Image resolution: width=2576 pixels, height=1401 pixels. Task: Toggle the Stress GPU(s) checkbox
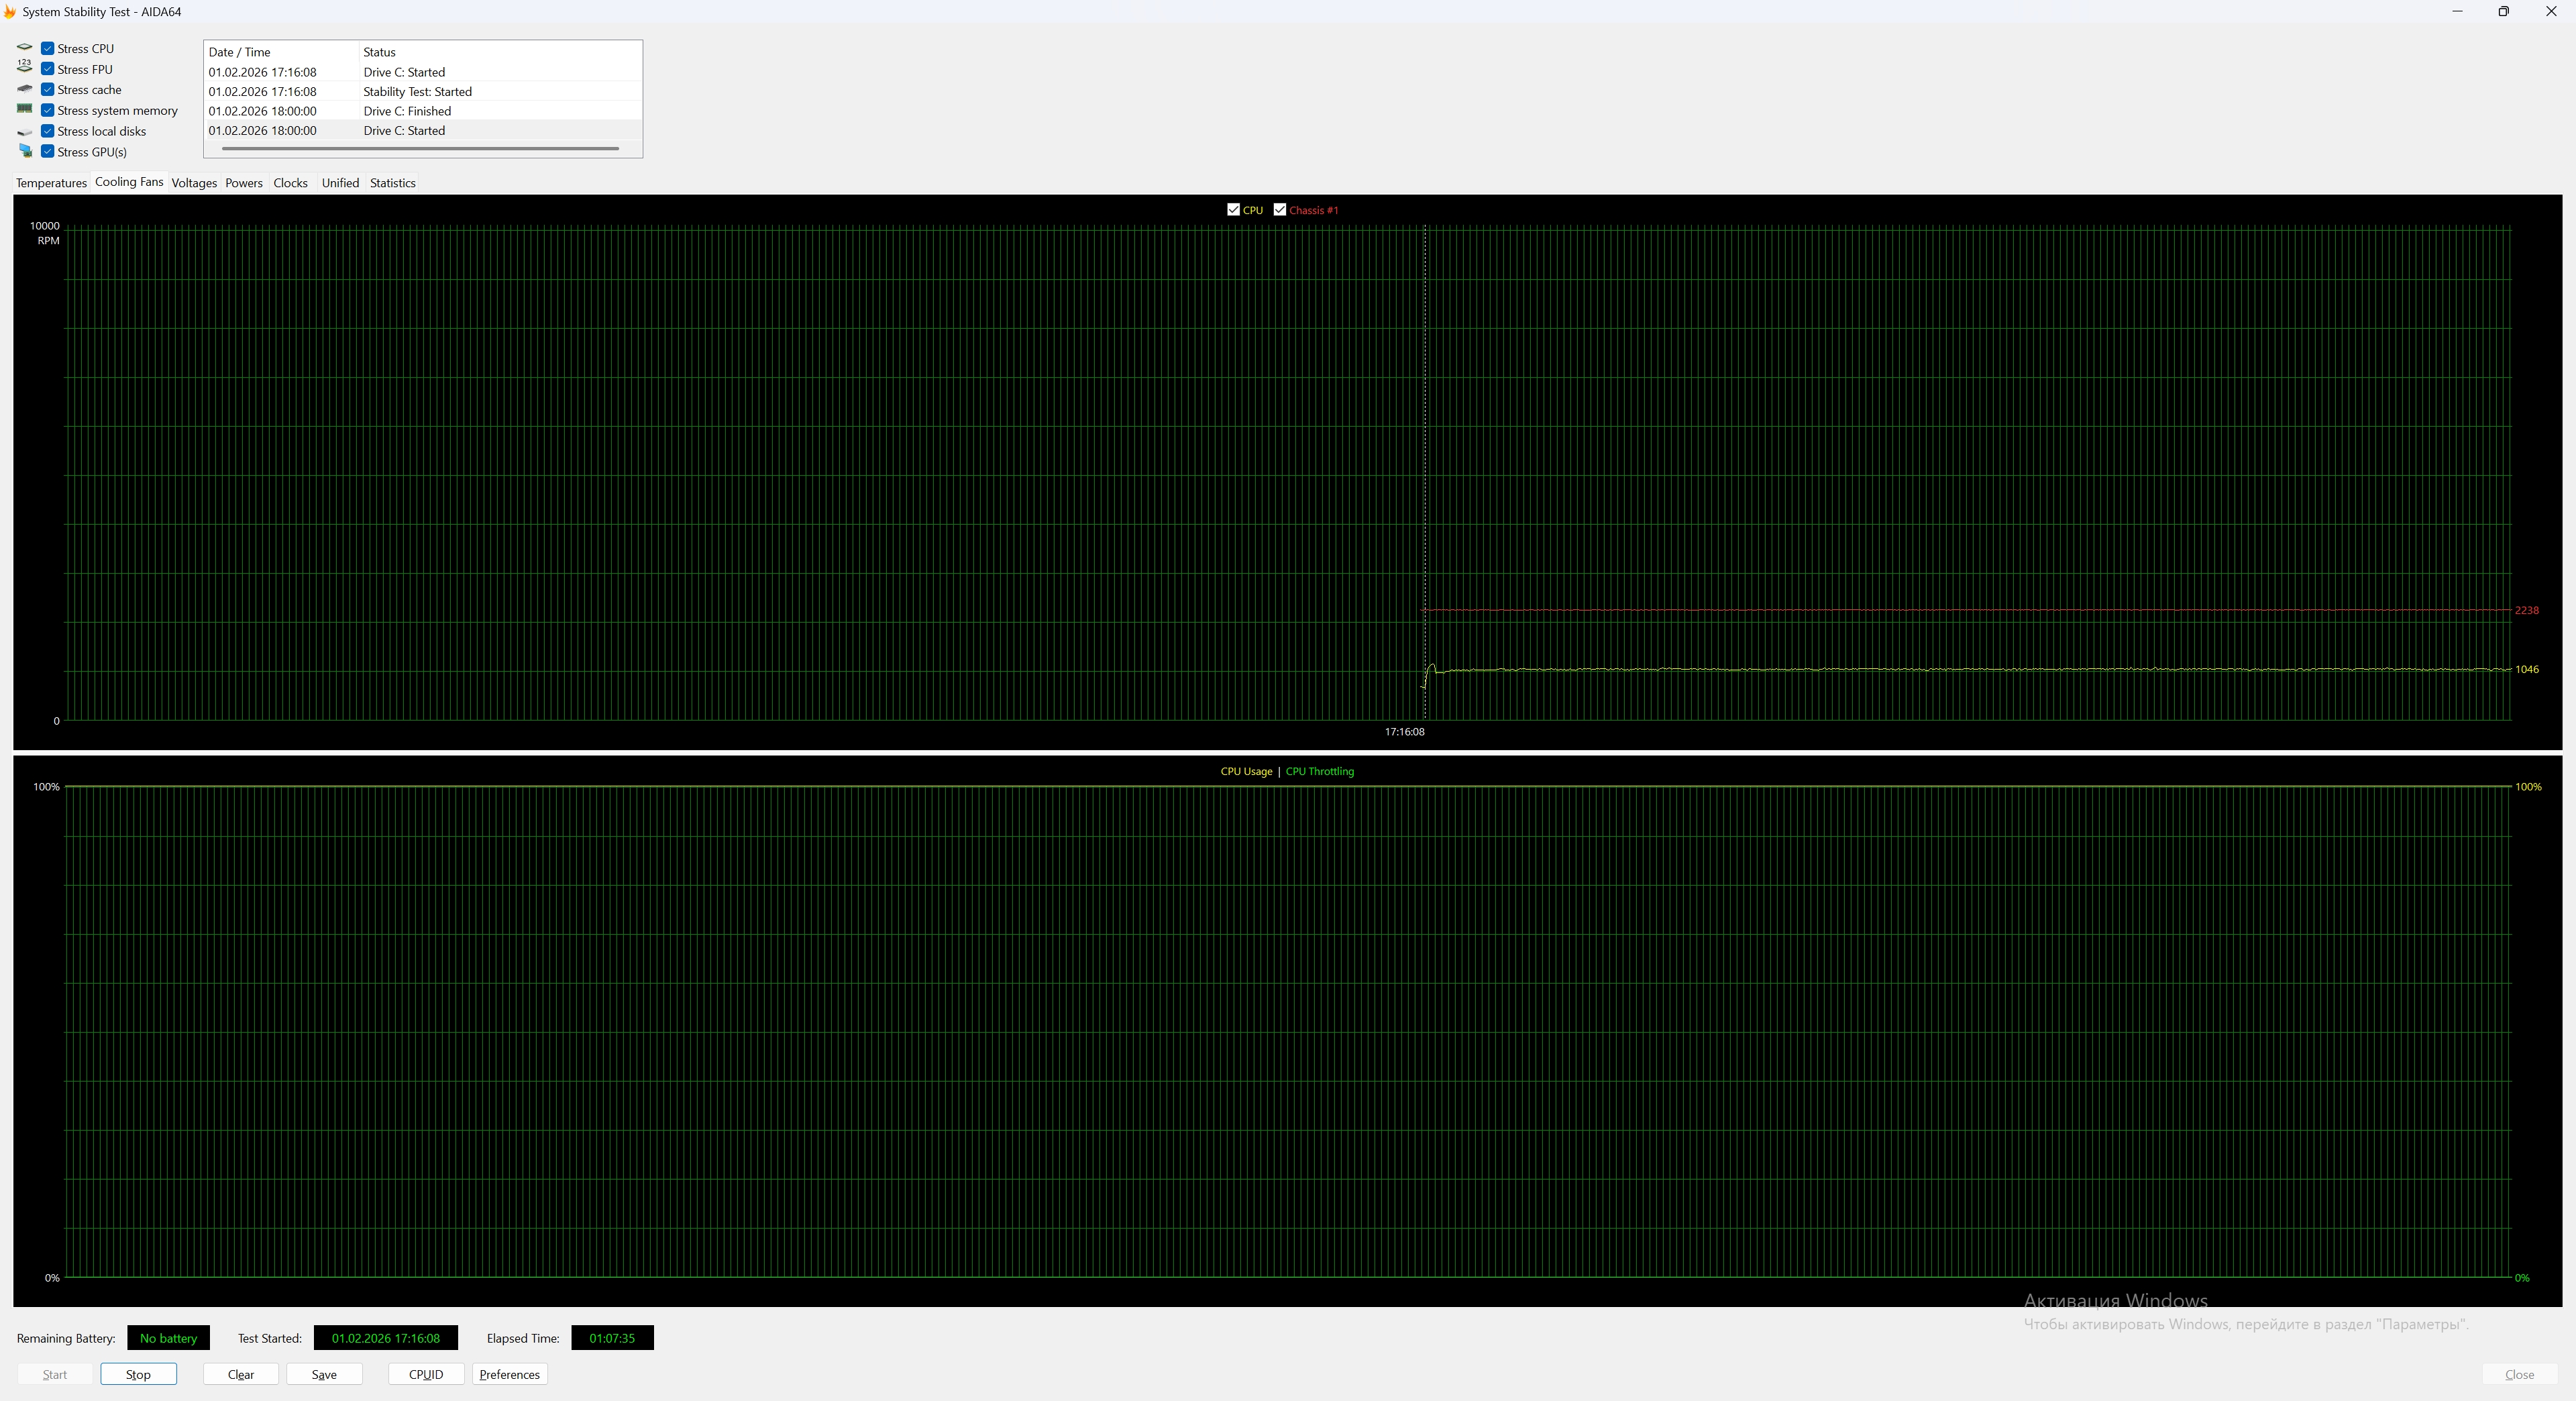(x=47, y=151)
